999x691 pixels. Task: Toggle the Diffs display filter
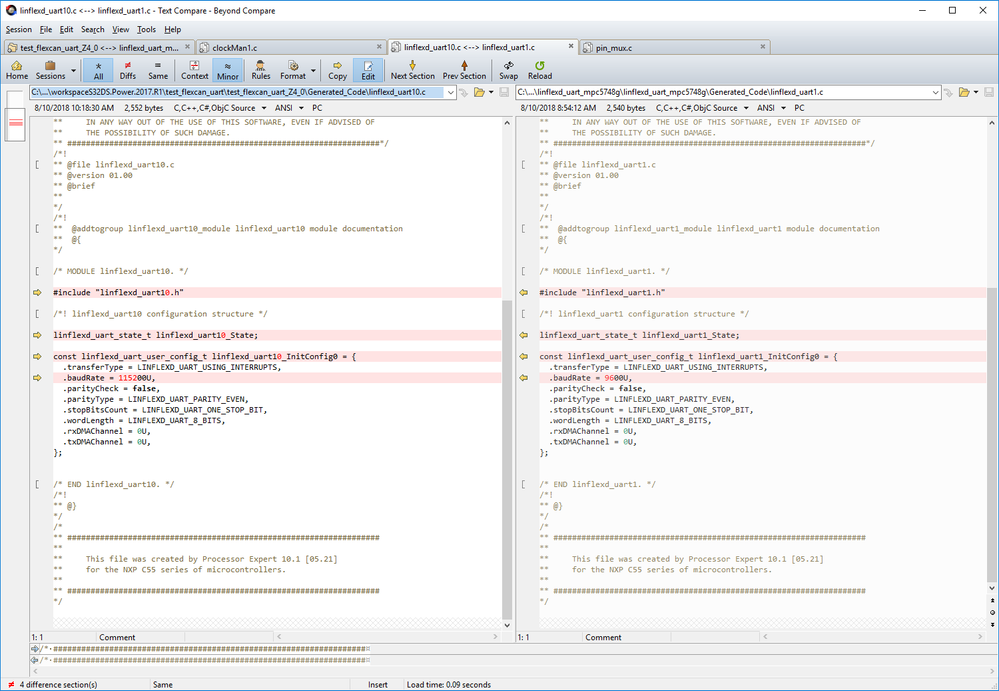(x=127, y=70)
